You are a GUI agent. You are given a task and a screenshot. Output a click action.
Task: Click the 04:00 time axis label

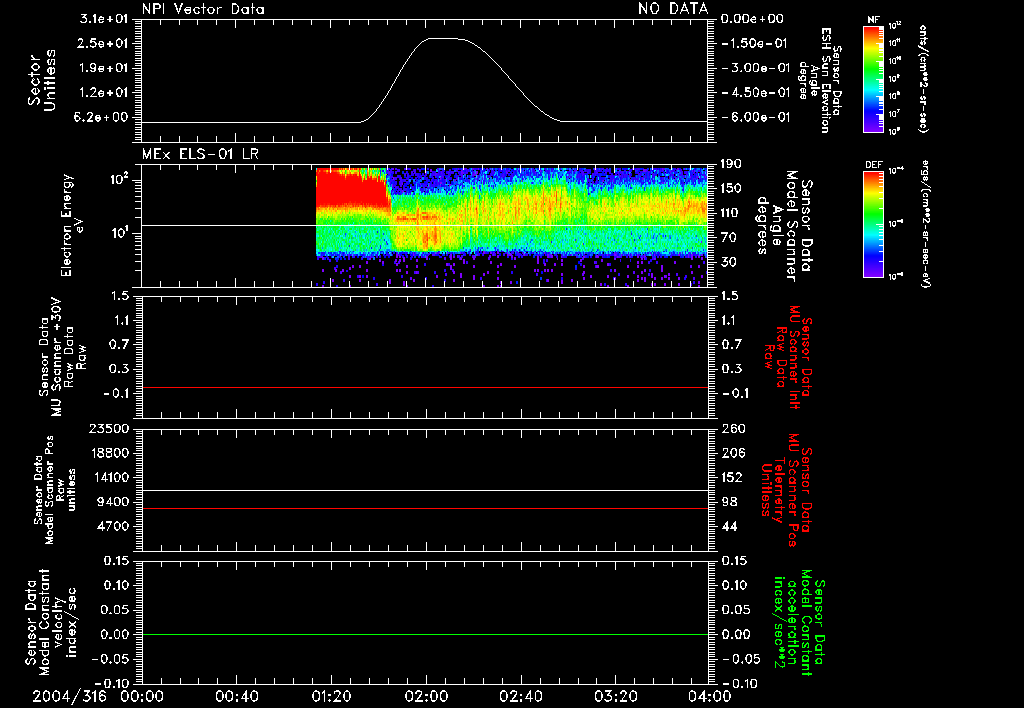[x=710, y=696]
